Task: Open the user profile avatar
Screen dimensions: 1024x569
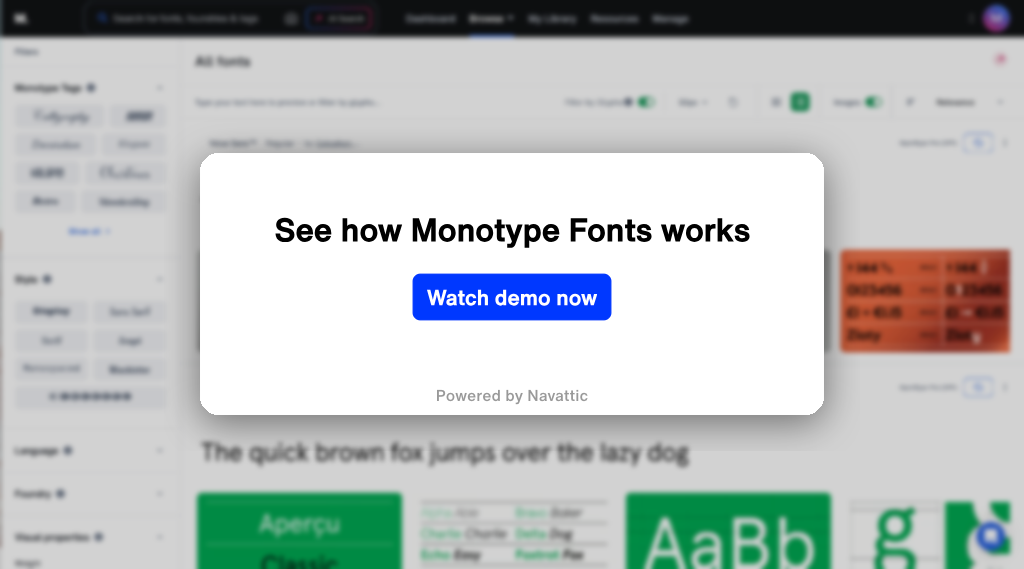Action: (x=996, y=18)
